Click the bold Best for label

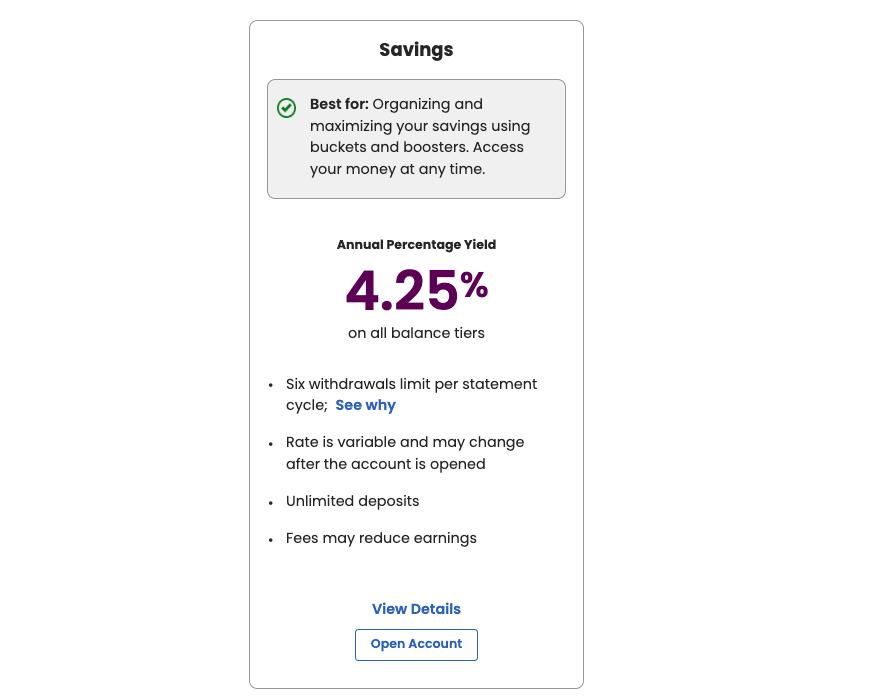[339, 104]
